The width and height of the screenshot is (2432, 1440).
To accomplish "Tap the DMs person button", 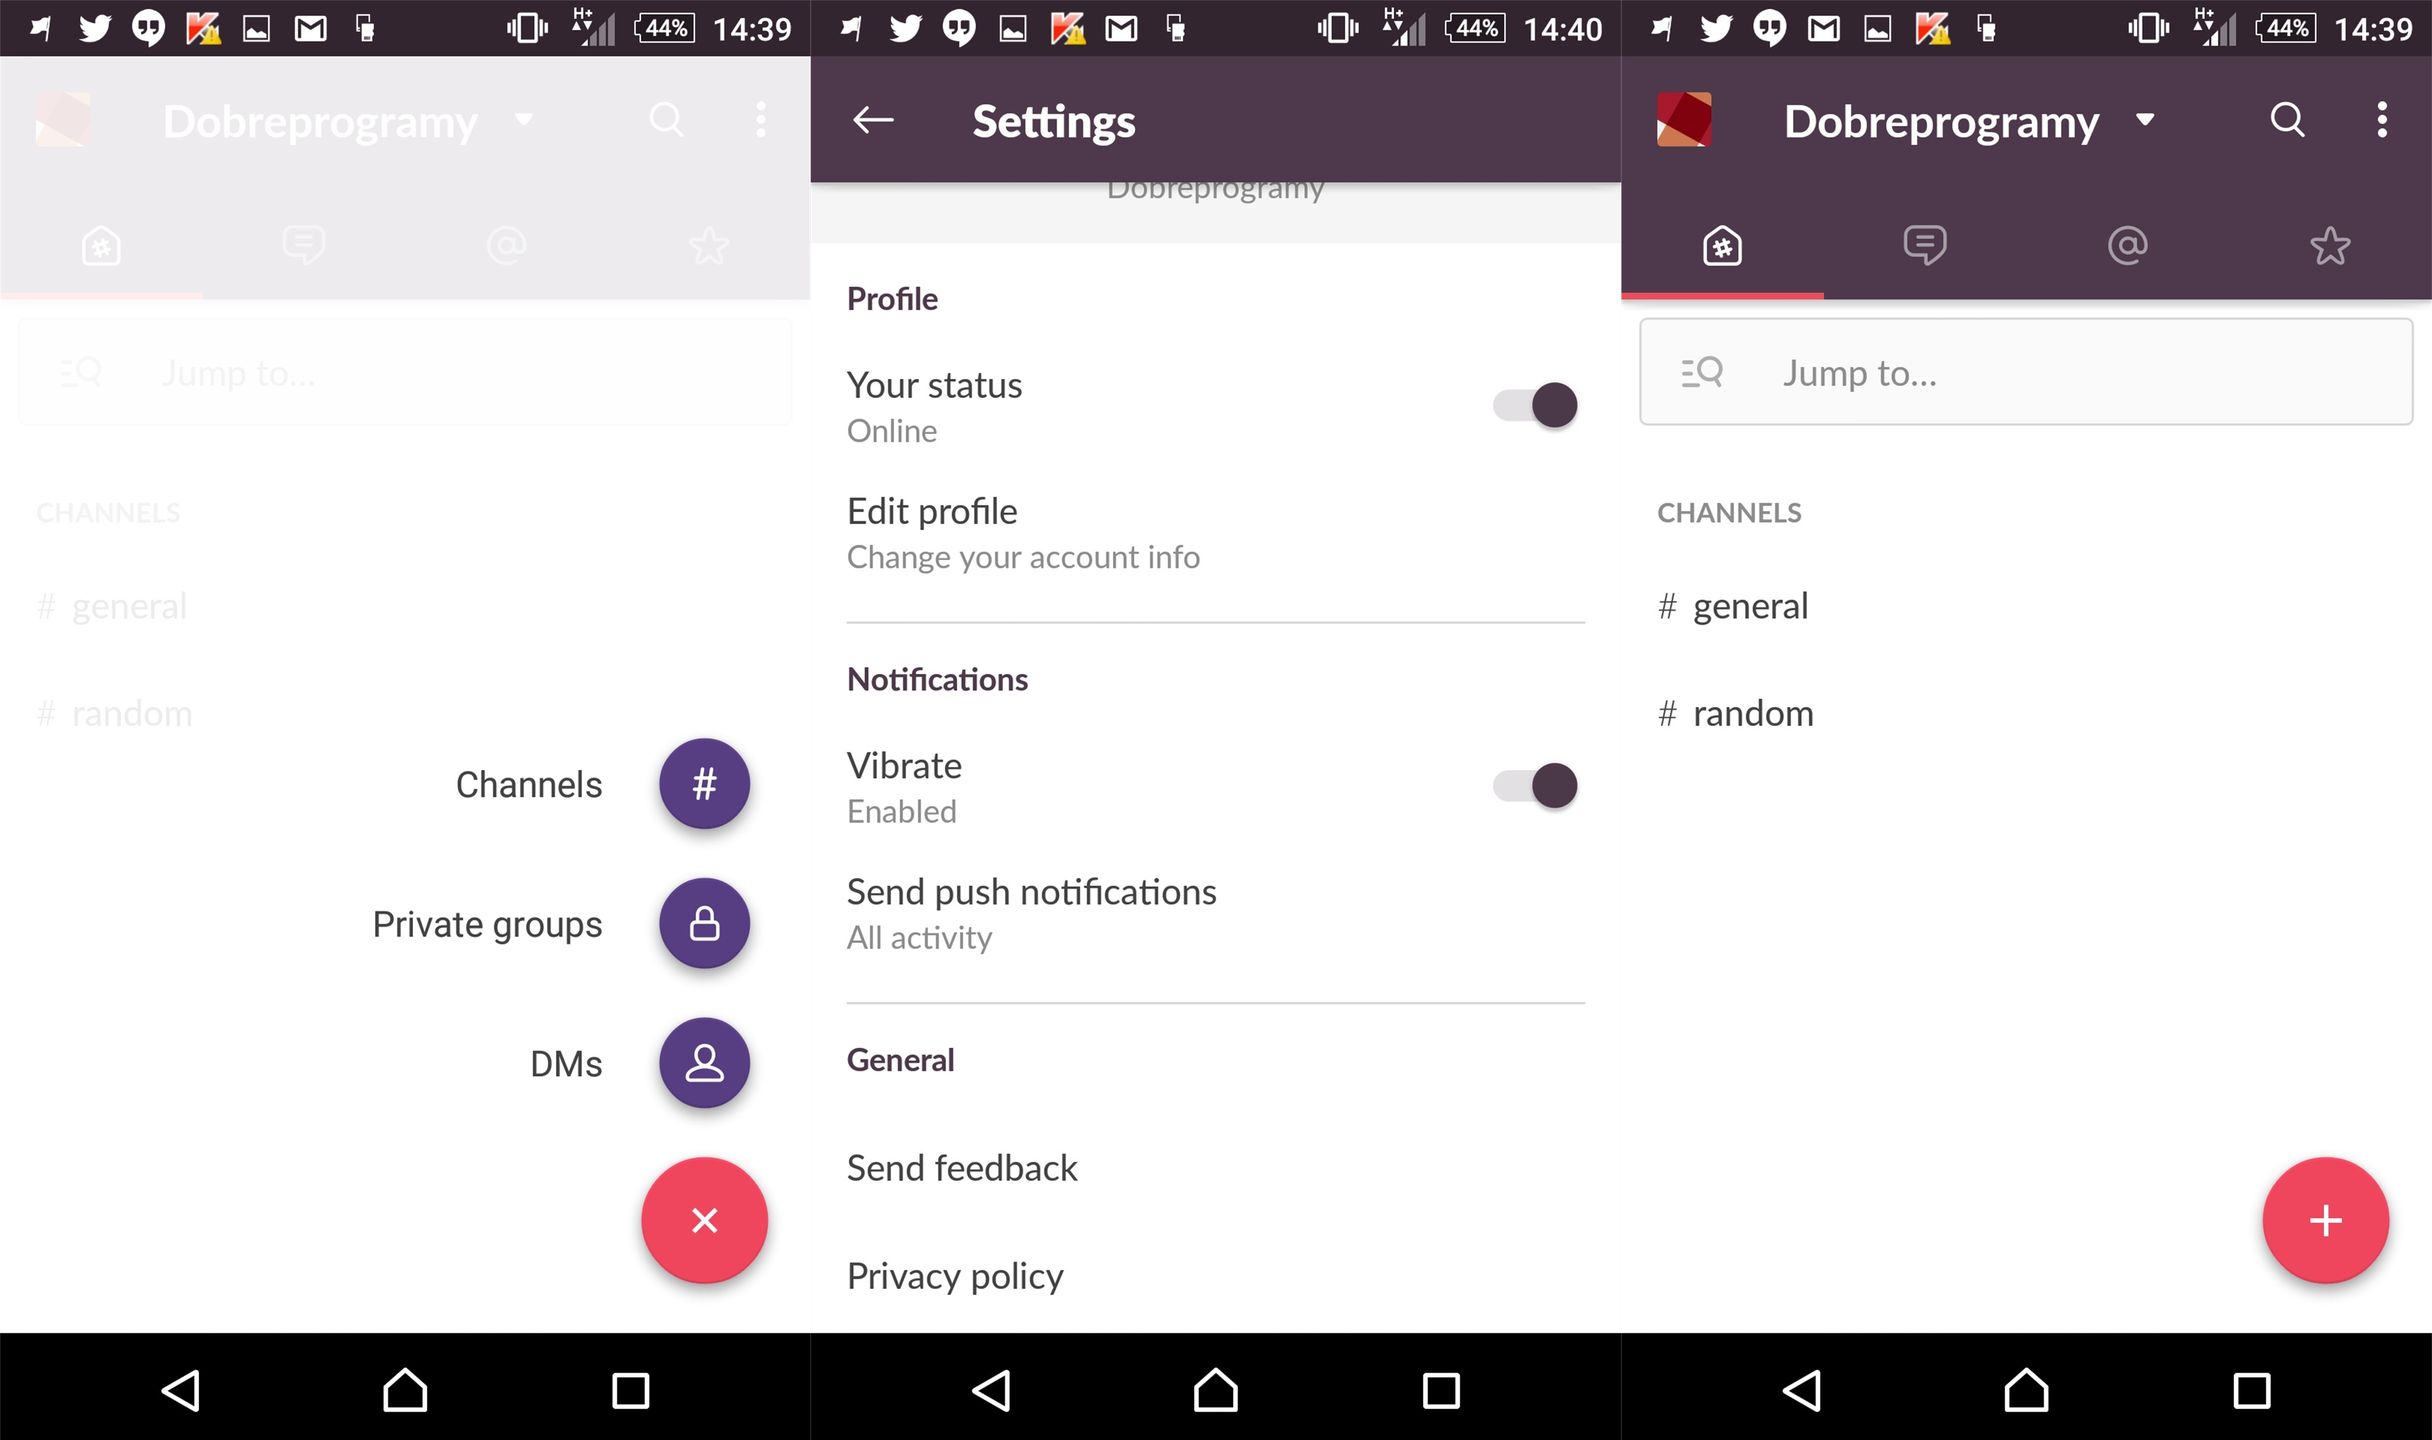I will pos(704,1063).
